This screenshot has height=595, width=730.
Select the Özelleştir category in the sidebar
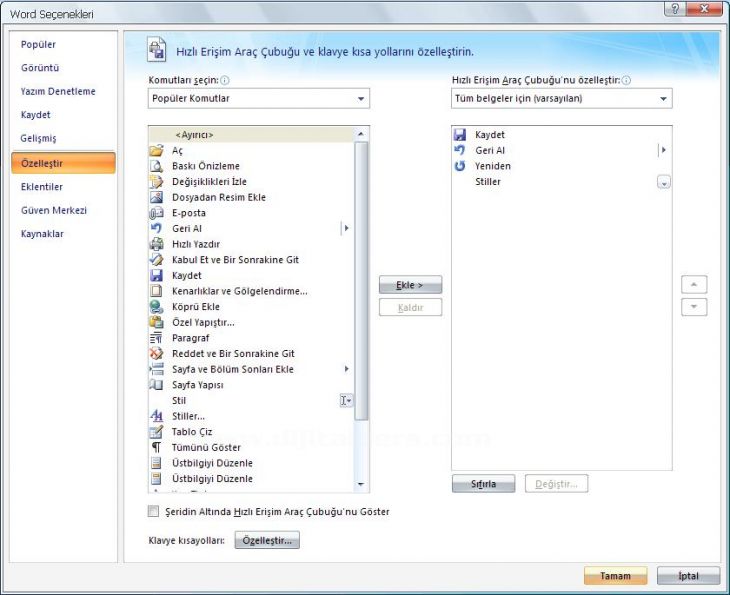[64, 163]
